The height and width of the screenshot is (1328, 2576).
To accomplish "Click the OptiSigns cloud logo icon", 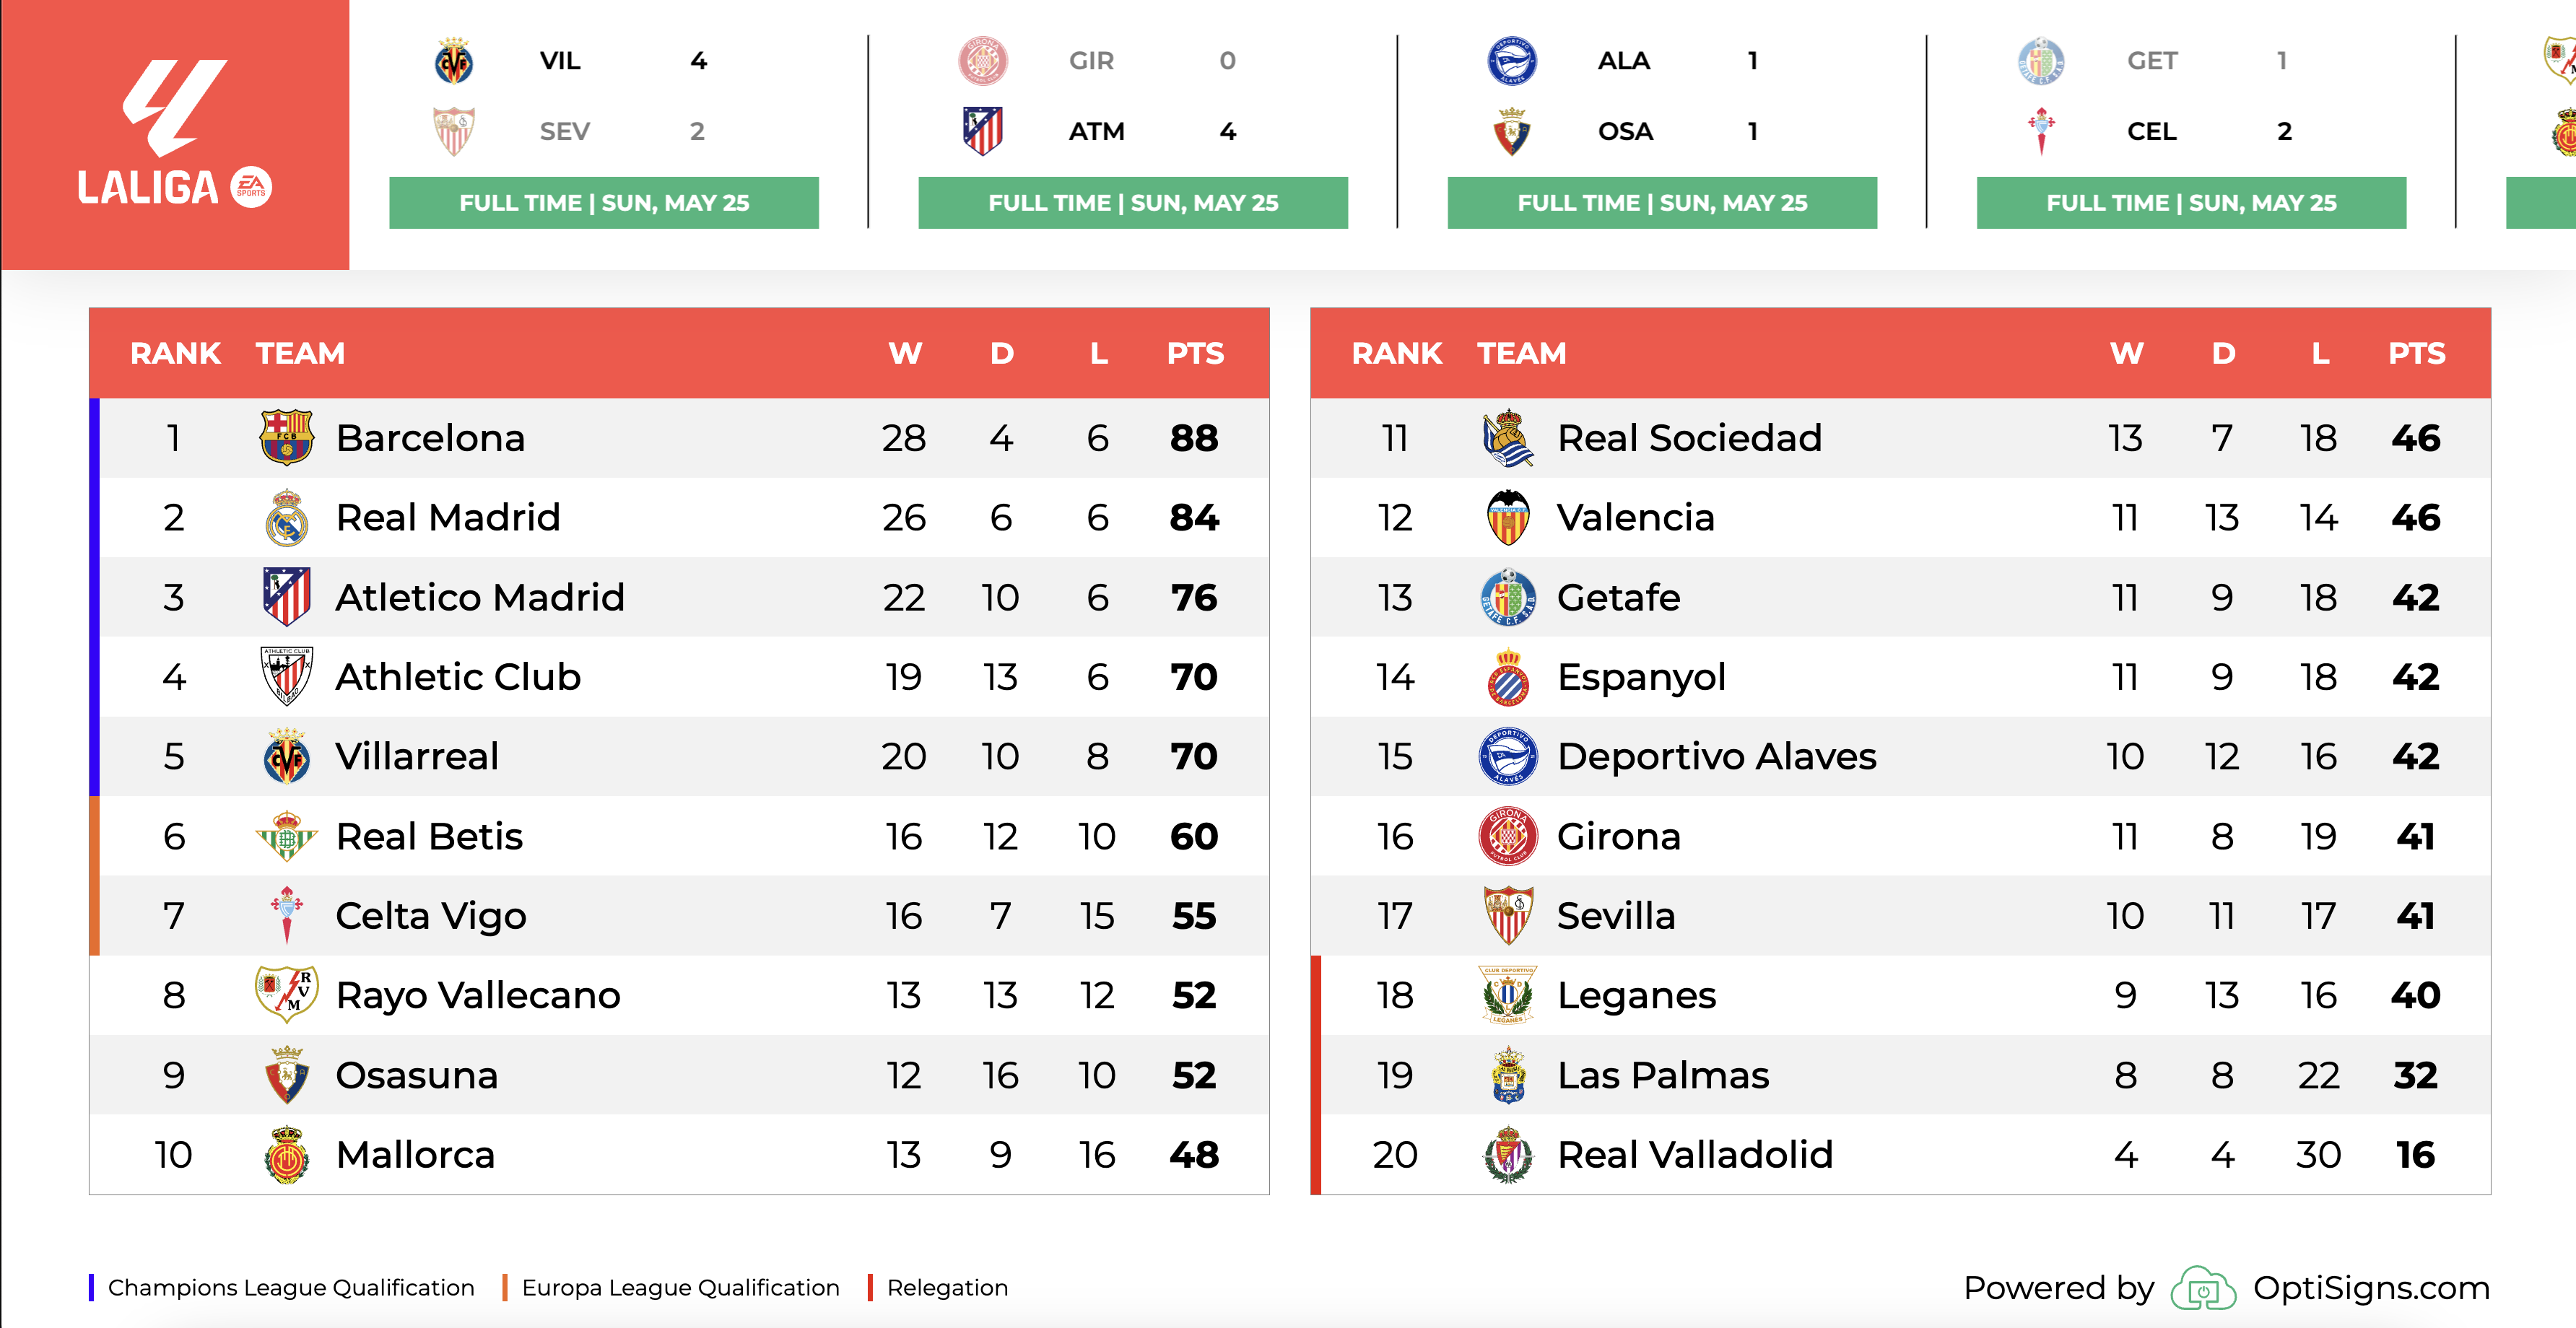I will pyautogui.click(x=2203, y=1288).
